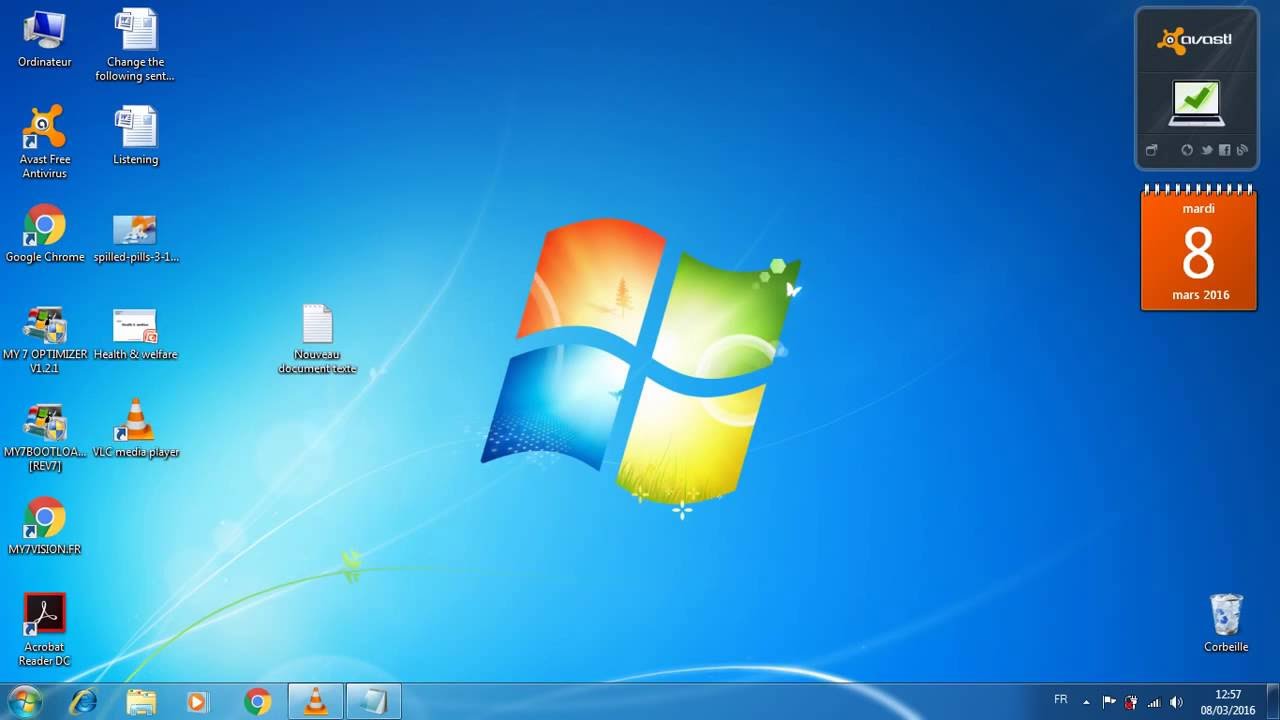1280x720 pixels.
Task: Launch Google Chrome from the taskbar
Action: tap(257, 702)
